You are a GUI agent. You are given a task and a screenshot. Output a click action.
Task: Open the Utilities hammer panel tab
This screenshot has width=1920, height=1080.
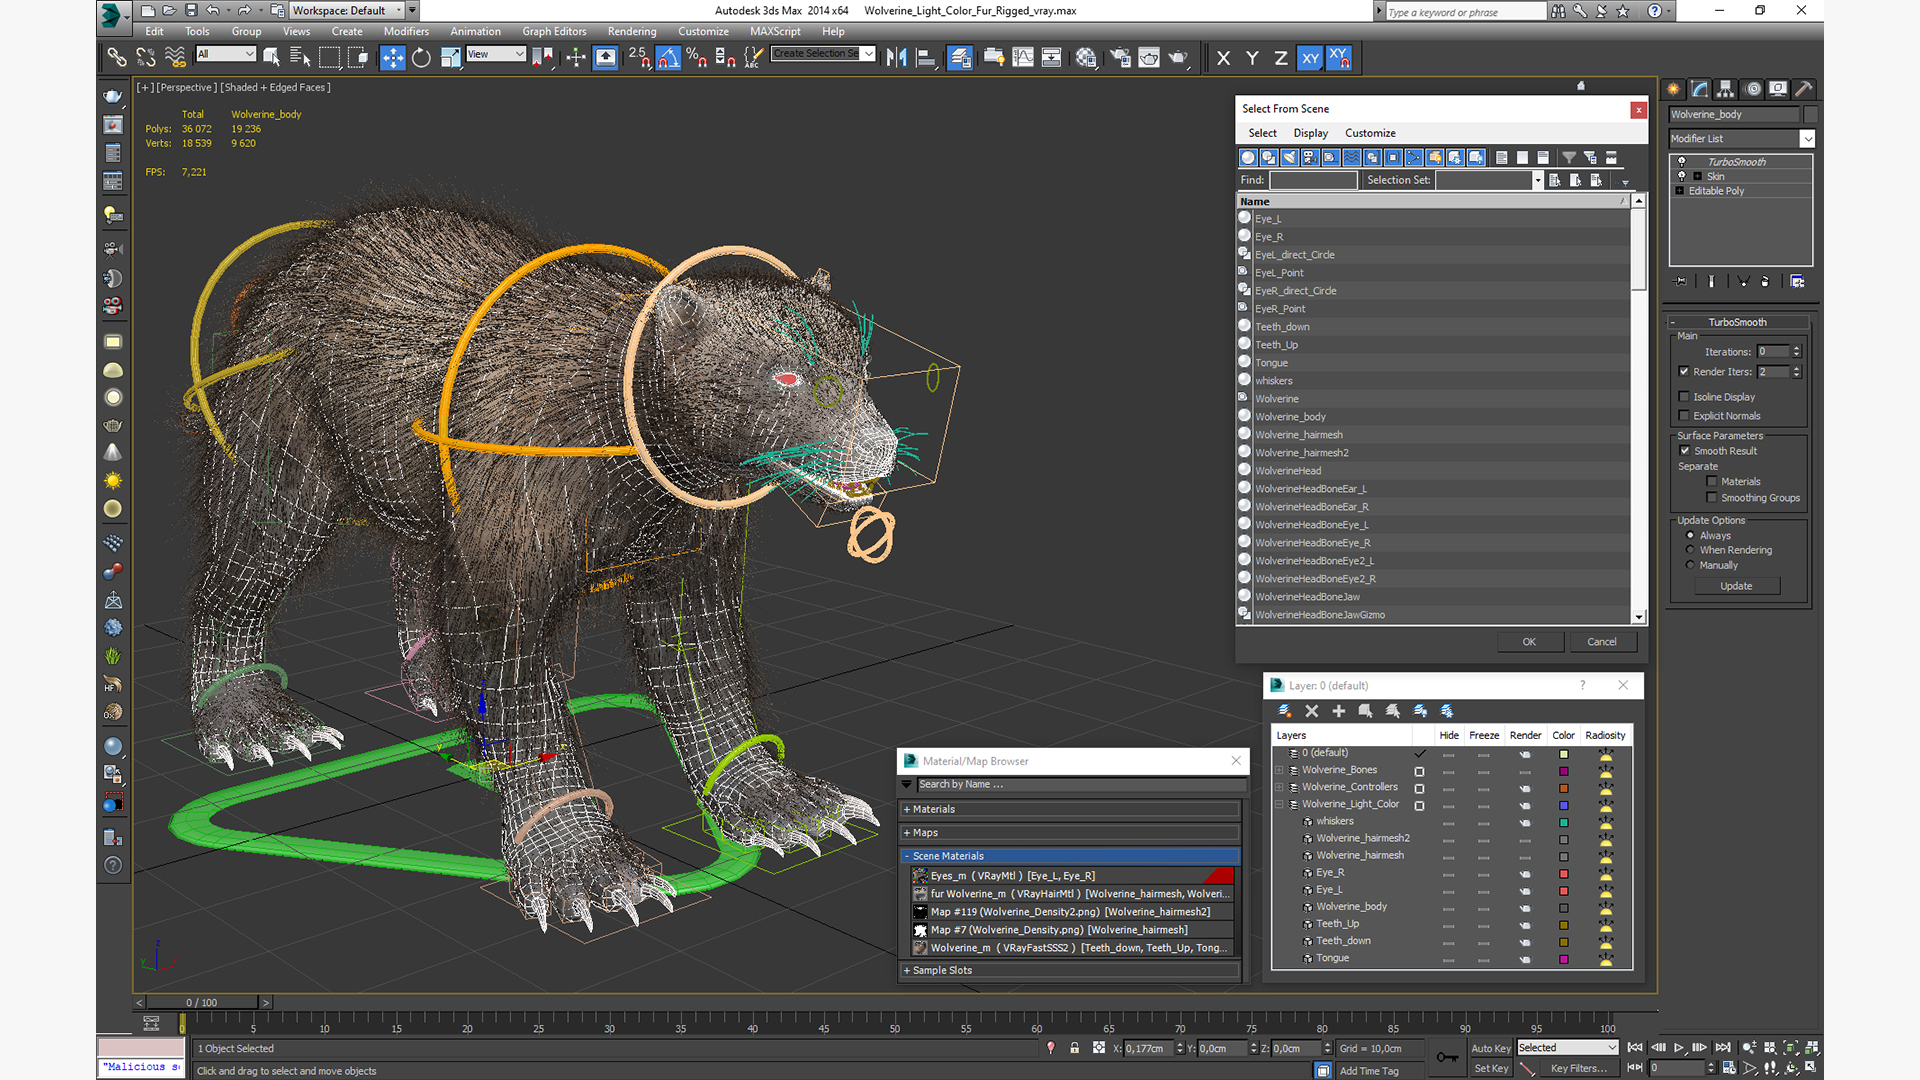[1804, 89]
